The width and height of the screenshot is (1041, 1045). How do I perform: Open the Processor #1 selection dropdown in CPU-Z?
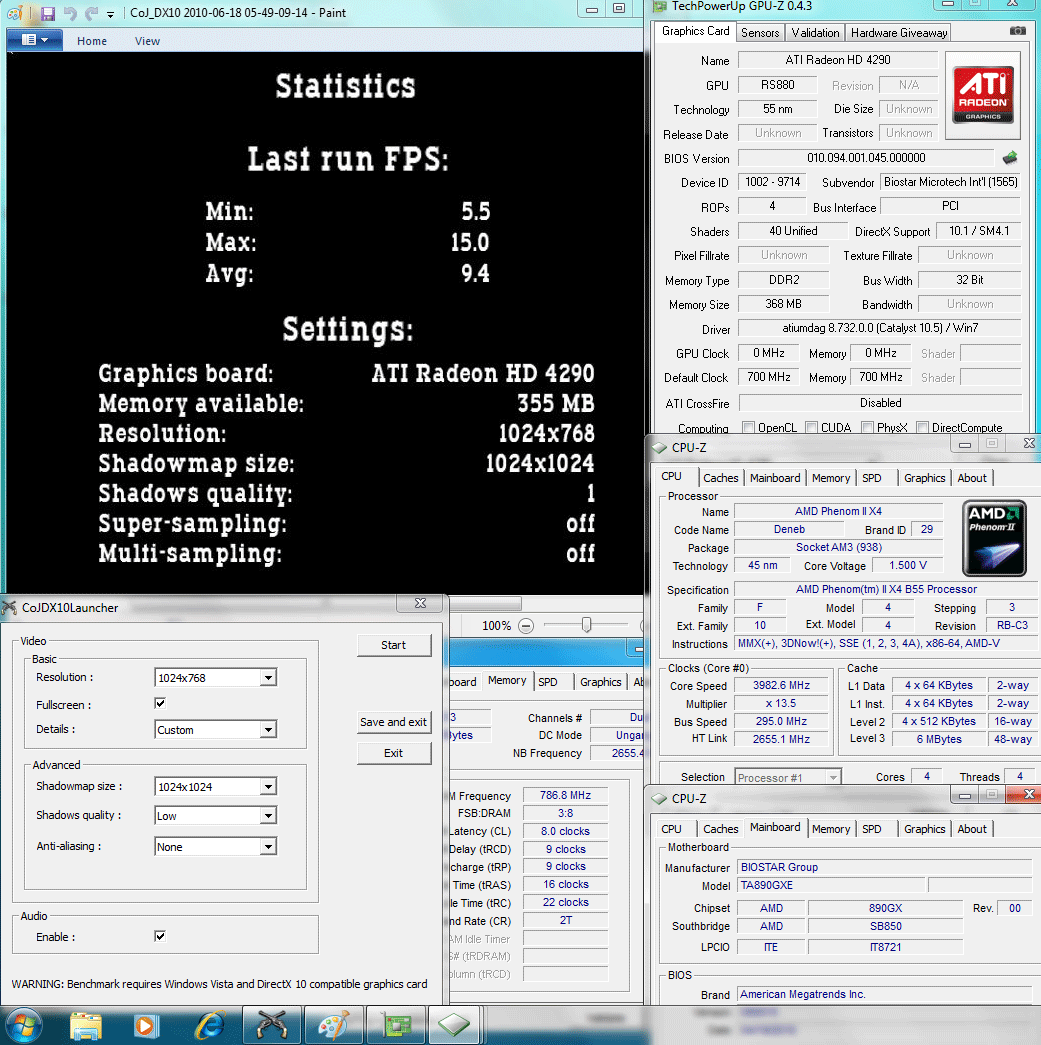pos(788,777)
